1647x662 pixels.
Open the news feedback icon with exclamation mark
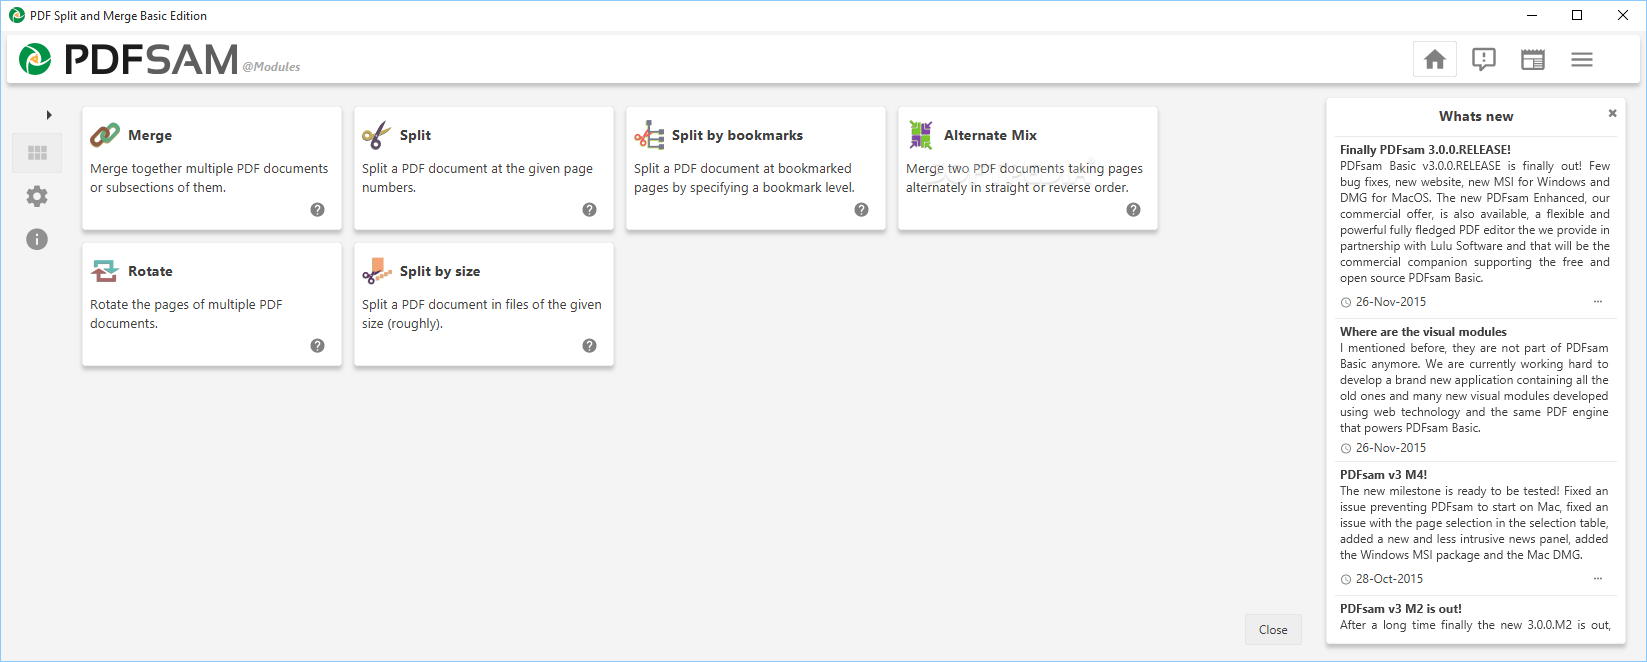coord(1484,60)
